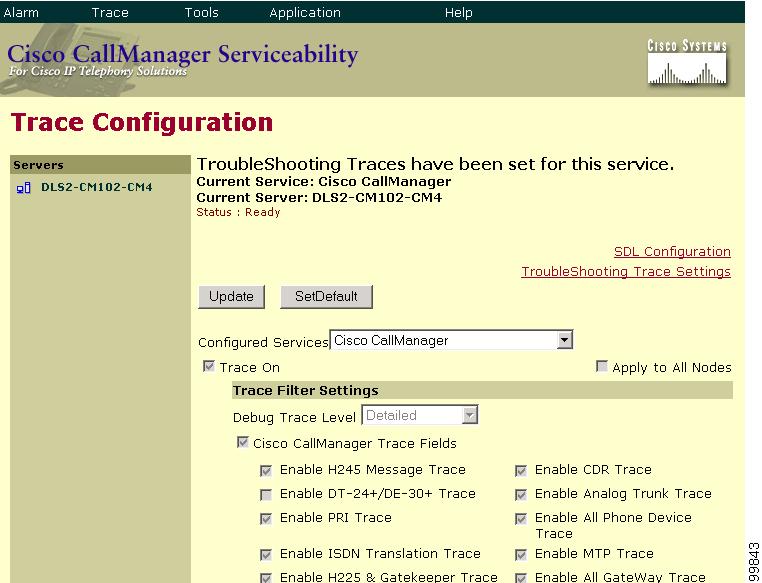
Task: Toggle Enable Analog Trunk Trace checkbox
Action: [x=521, y=495]
